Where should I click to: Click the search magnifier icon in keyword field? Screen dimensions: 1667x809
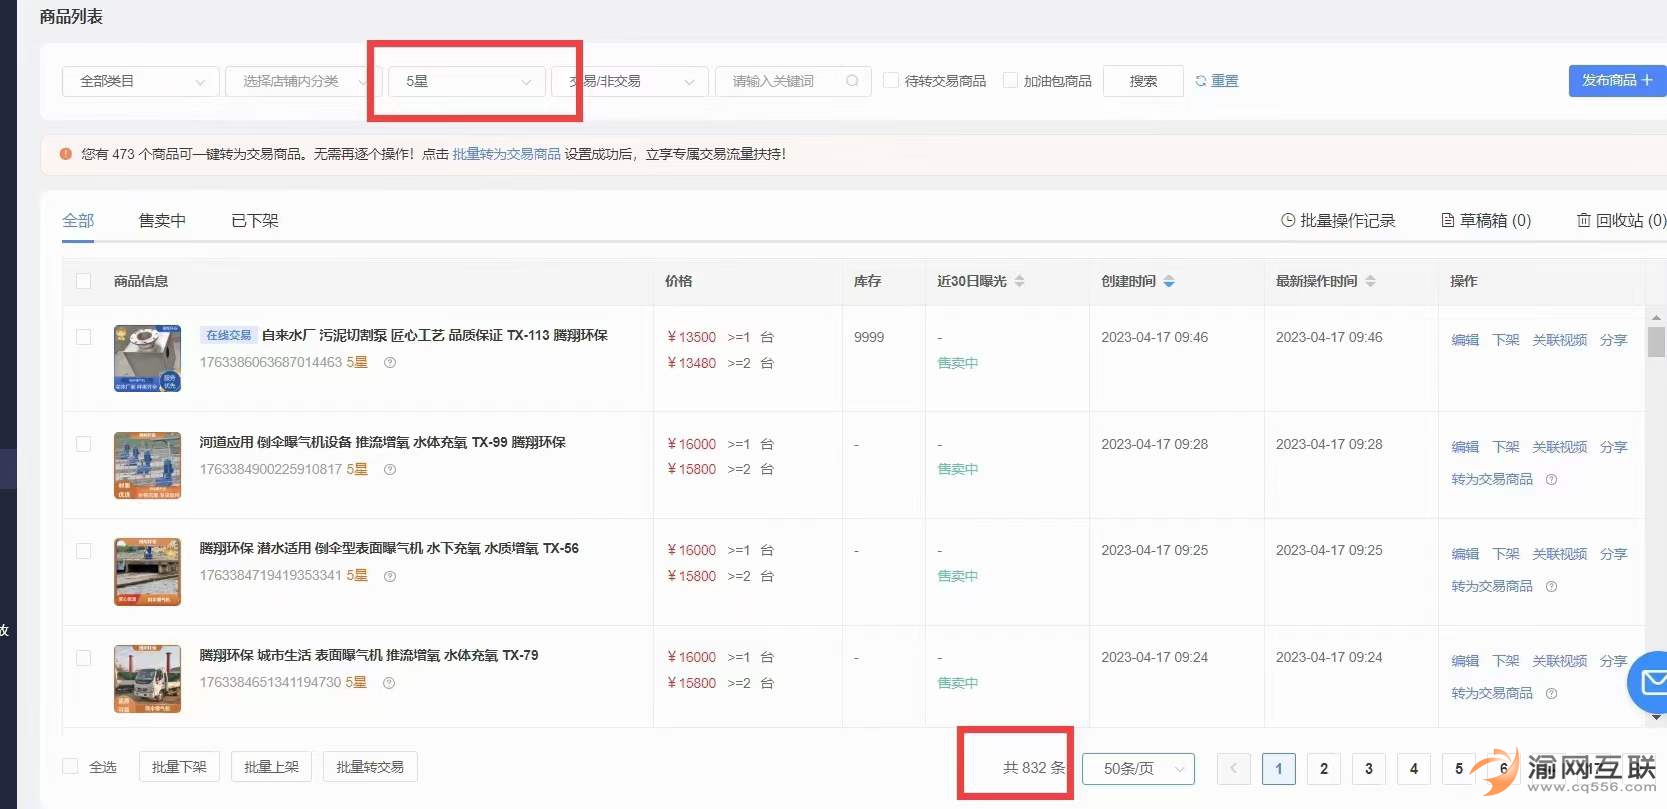tap(852, 81)
